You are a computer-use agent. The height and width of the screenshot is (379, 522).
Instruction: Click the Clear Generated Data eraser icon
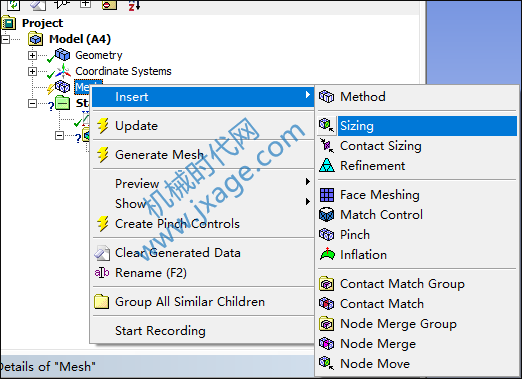102,253
